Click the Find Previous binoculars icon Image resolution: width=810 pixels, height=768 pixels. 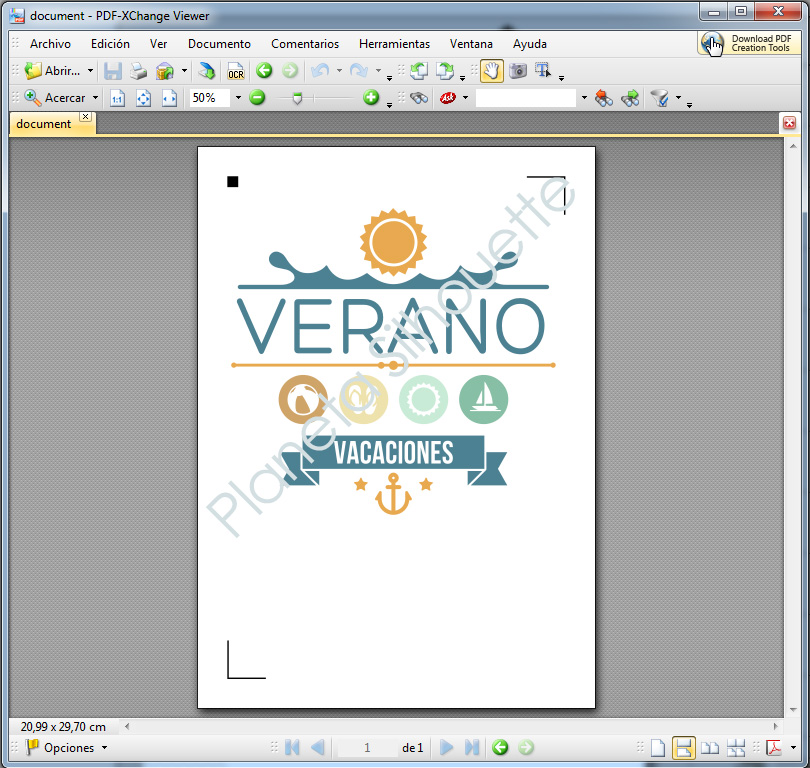pyautogui.click(x=604, y=98)
